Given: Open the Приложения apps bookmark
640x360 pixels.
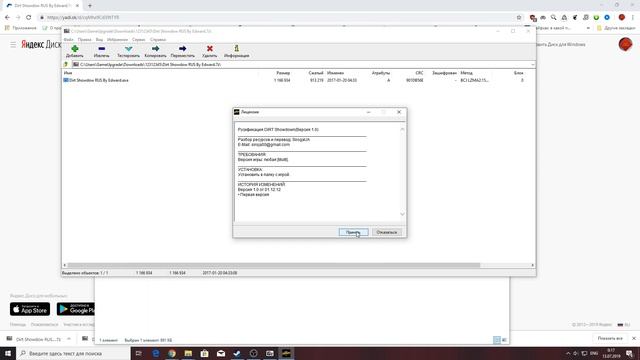Looking at the screenshot, I should coord(20,28).
